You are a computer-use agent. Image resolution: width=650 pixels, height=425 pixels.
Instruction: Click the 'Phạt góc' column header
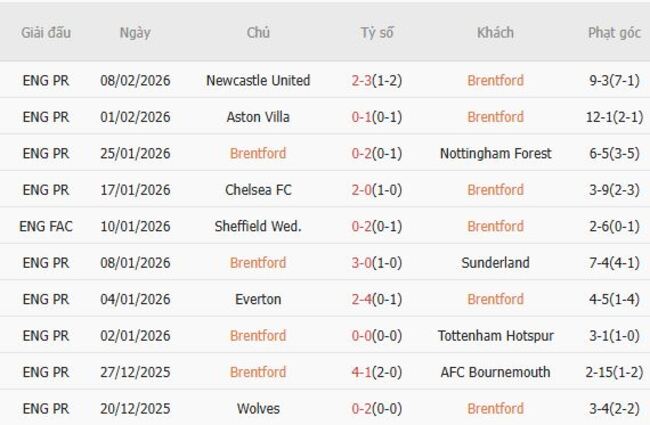(x=614, y=32)
